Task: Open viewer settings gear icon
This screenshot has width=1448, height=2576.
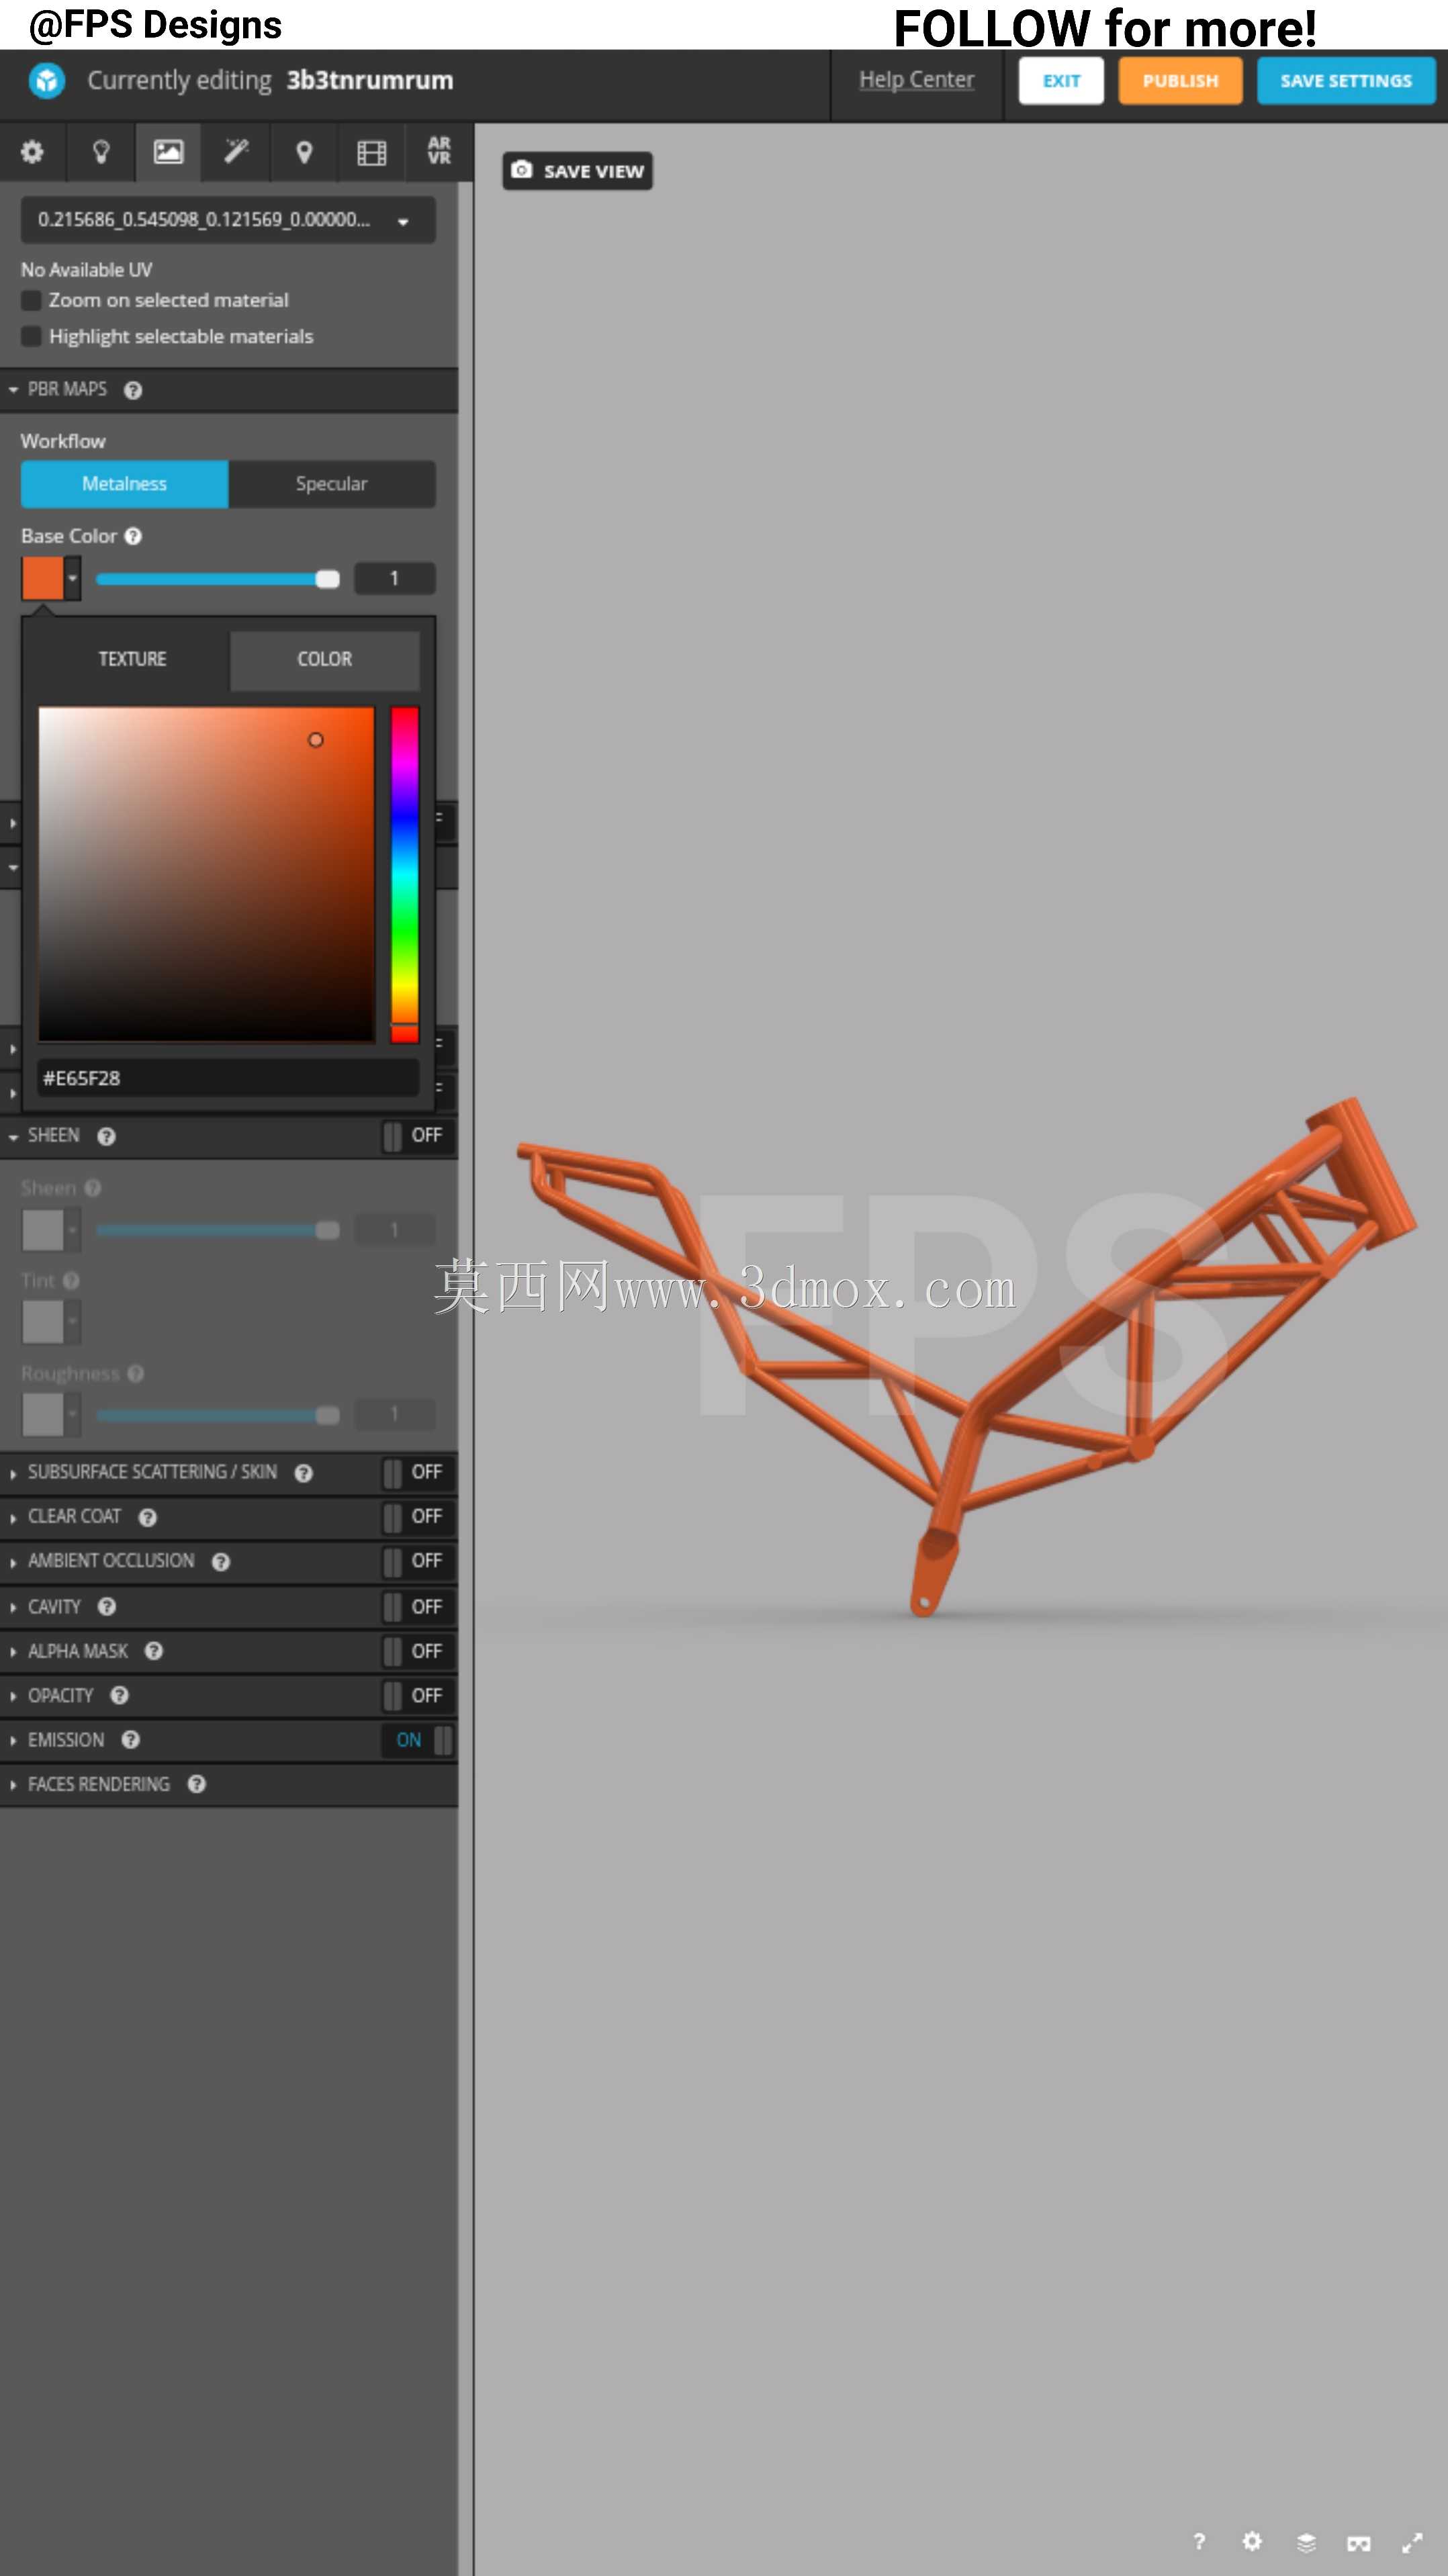Action: tap(1252, 2541)
